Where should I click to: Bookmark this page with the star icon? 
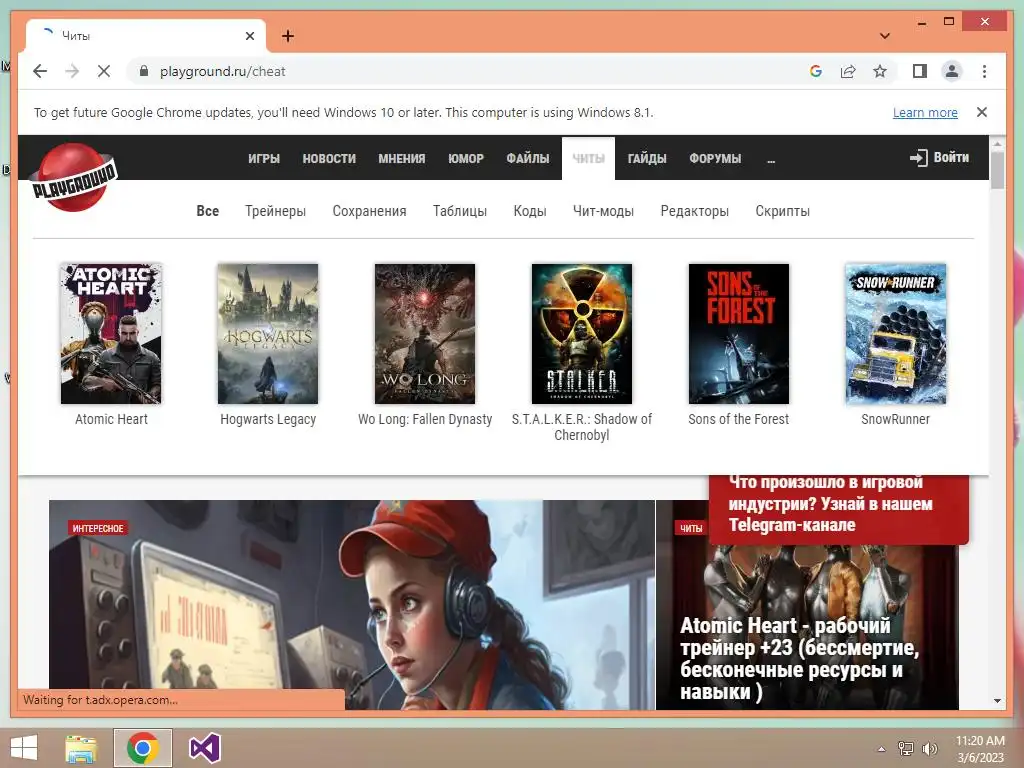coord(880,71)
